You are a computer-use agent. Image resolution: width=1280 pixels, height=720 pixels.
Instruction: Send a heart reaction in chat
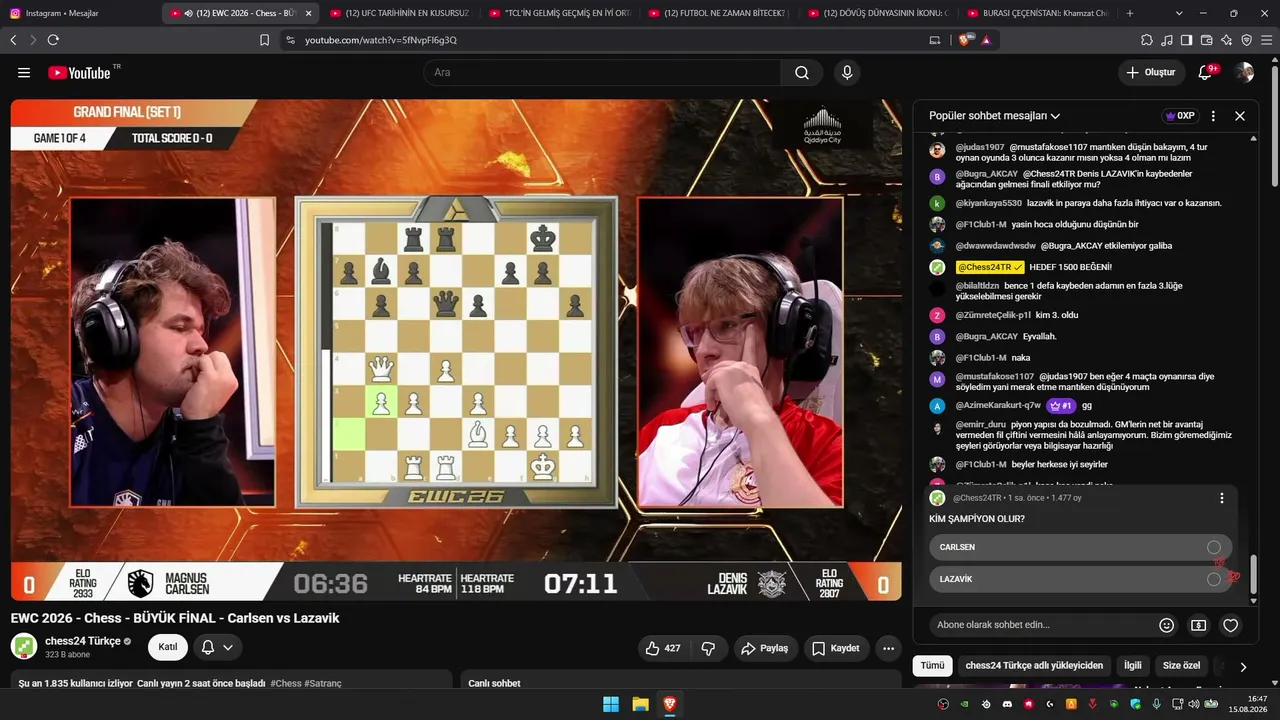(1231, 625)
